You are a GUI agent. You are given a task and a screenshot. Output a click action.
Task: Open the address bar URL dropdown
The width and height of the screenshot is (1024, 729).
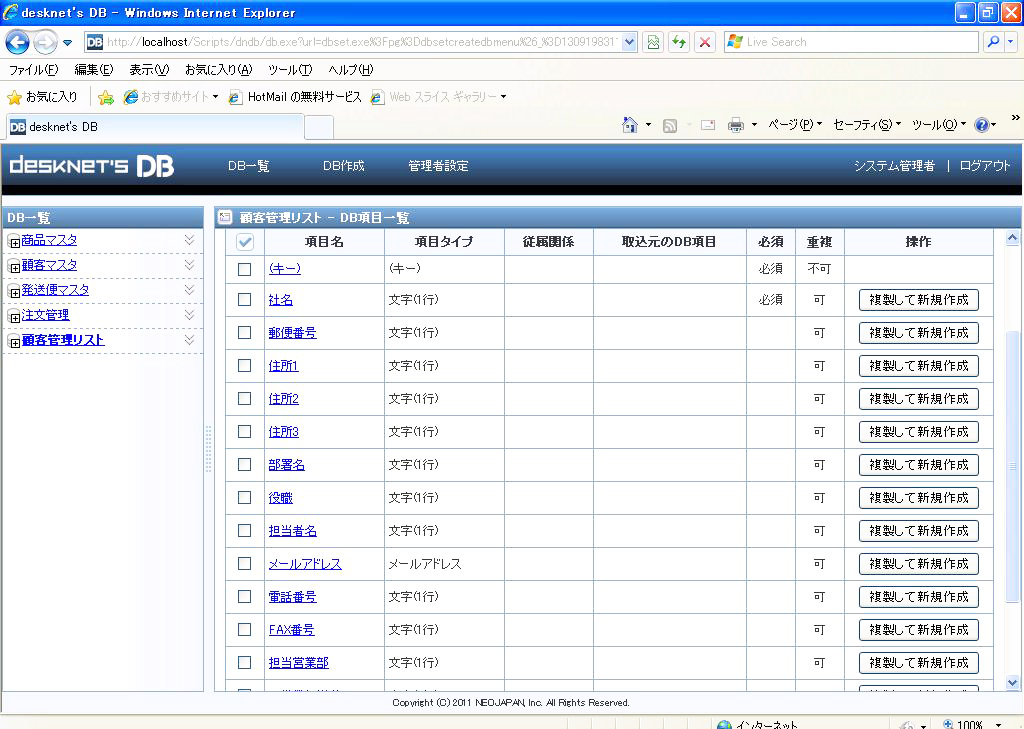(629, 42)
